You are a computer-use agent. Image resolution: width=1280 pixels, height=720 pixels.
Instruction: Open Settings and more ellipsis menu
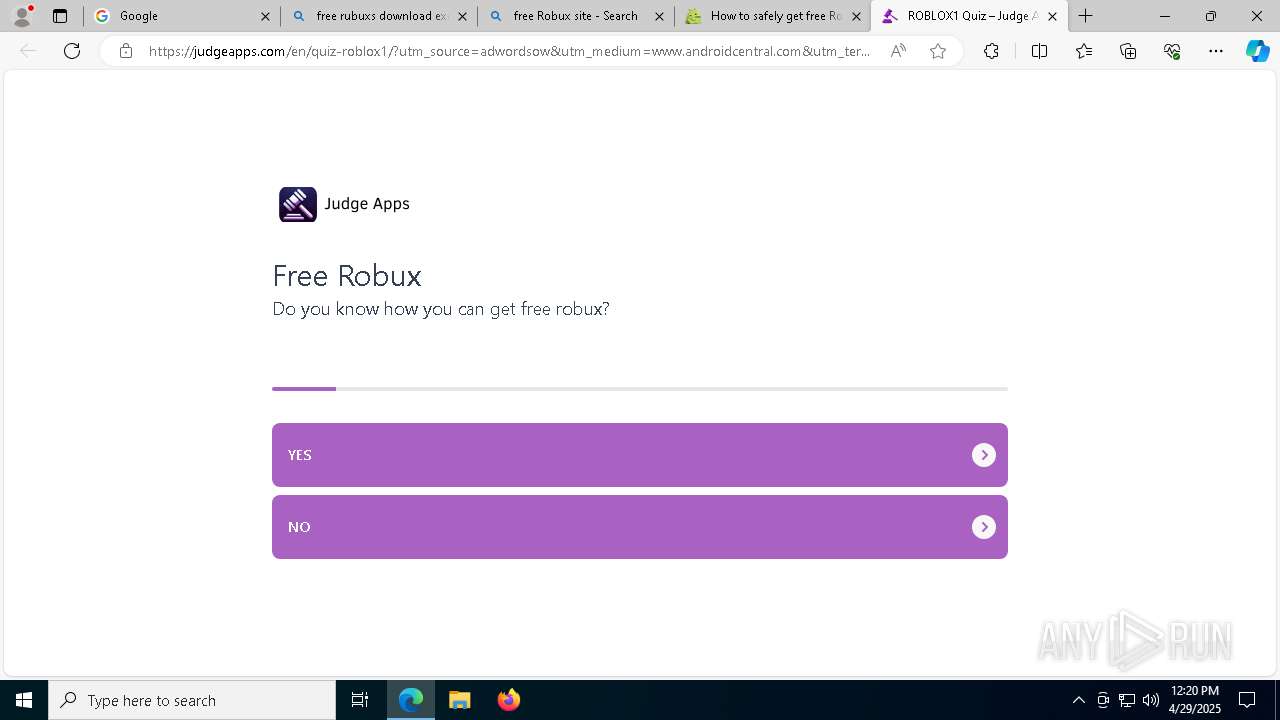(x=1216, y=51)
